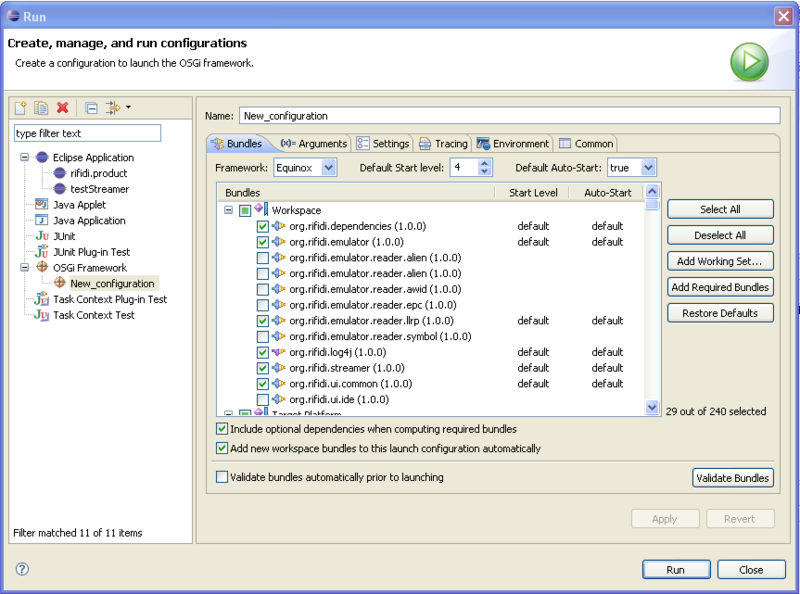Click the Task Context Test icon
The height and width of the screenshot is (594, 800).
pyautogui.click(x=42, y=315)
